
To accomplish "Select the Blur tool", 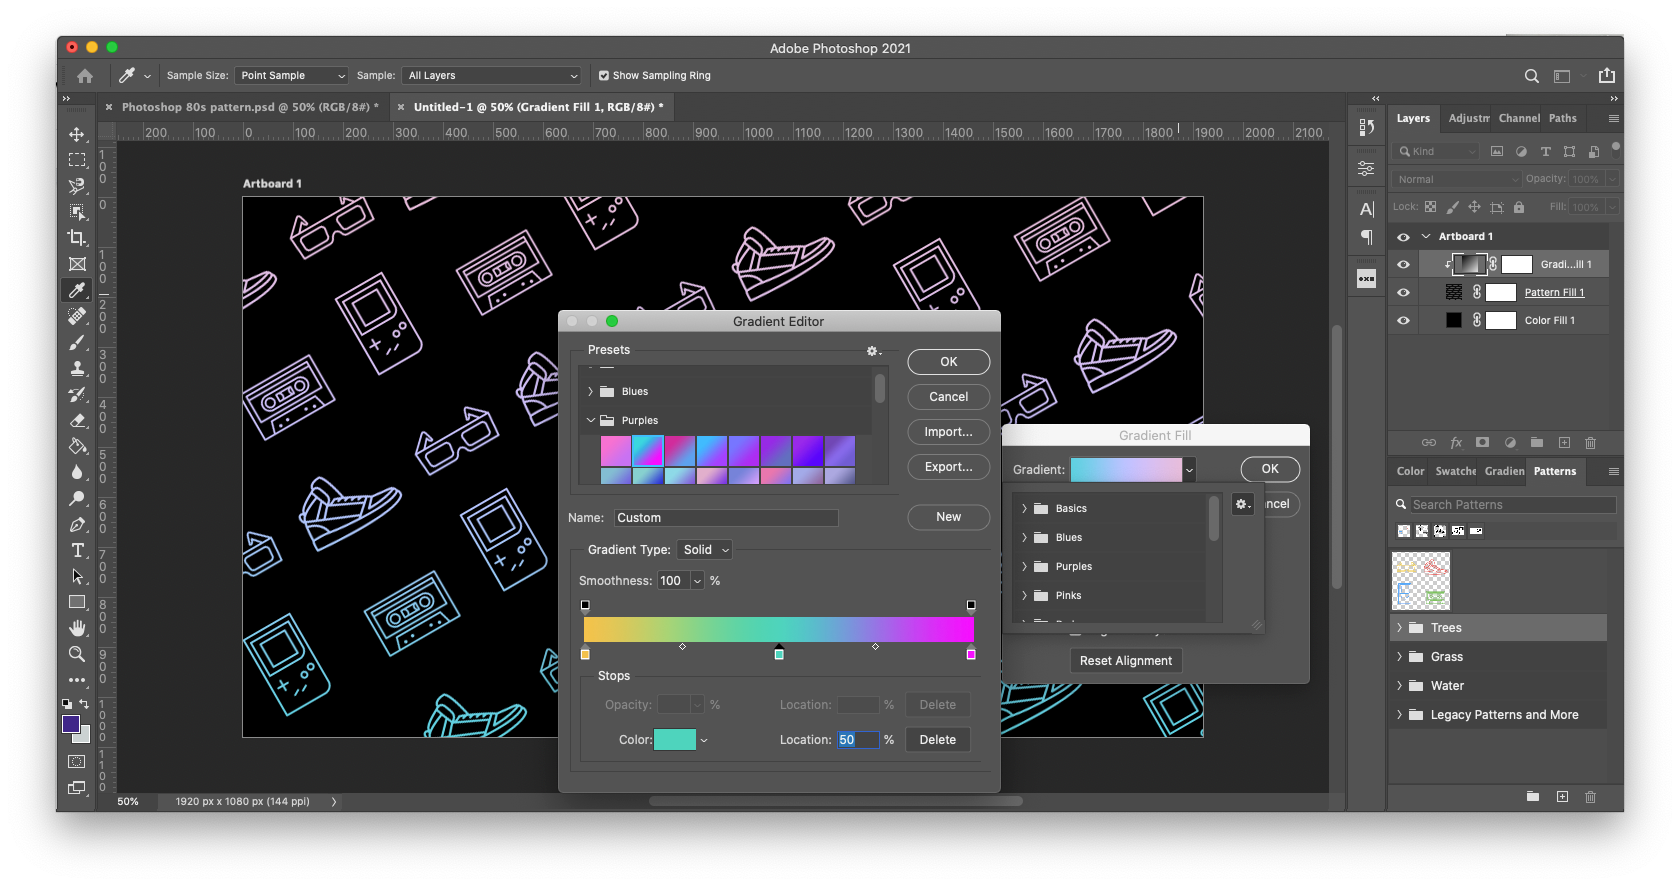I will (77, 472).
